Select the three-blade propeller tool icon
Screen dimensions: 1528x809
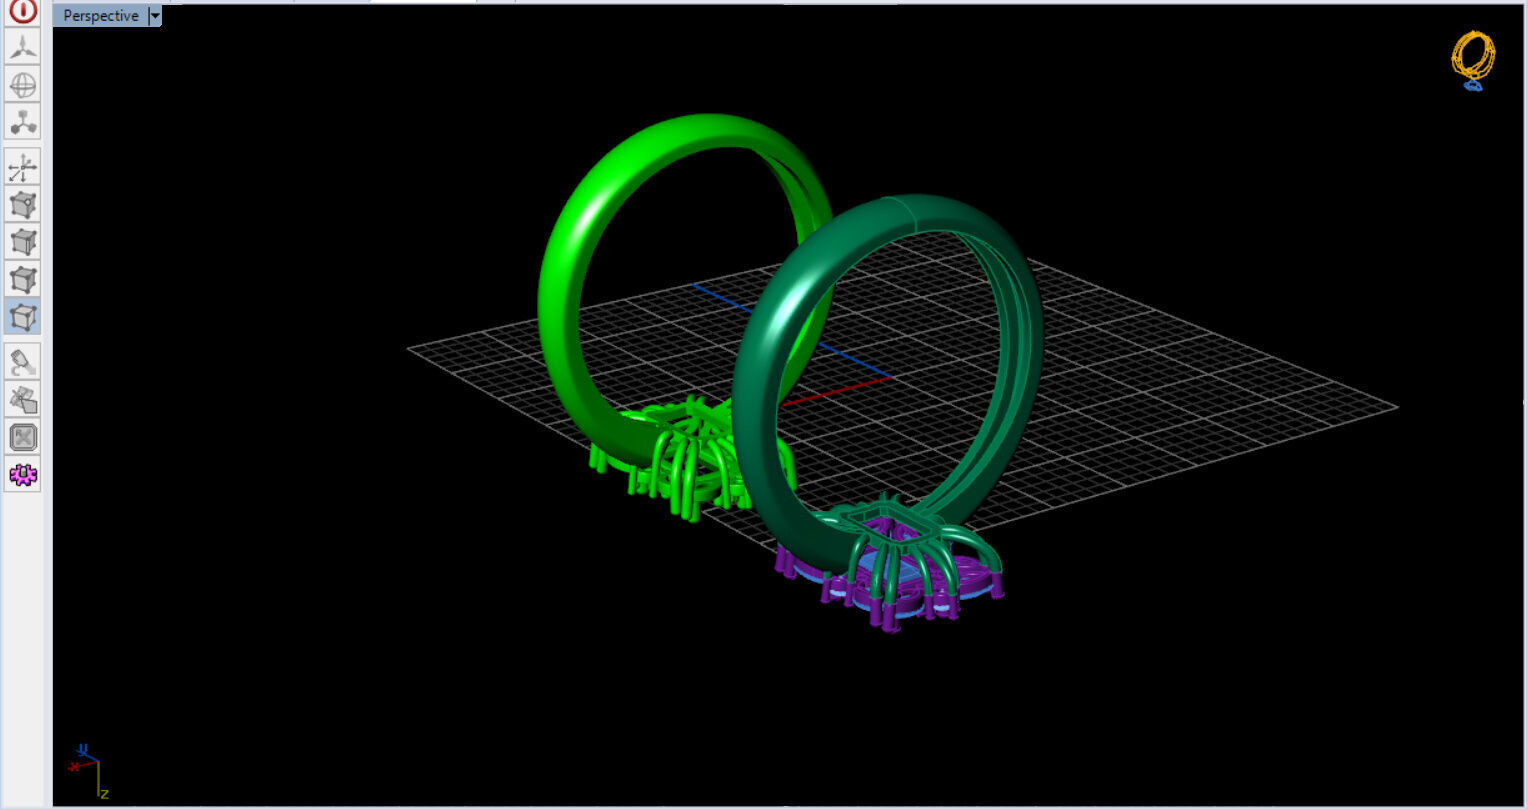pyautogui.click(x=23, y=46)
